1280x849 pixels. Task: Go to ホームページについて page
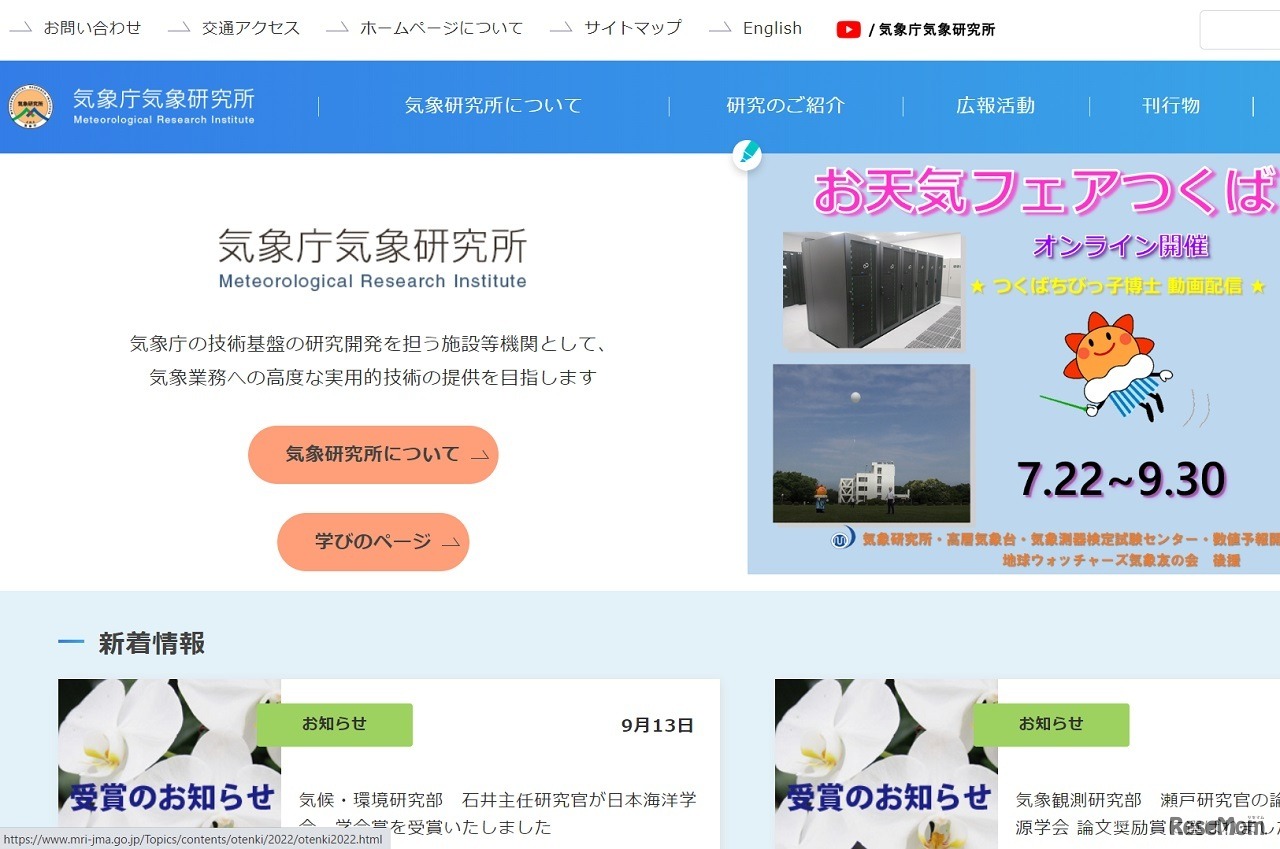coord(441,28)
